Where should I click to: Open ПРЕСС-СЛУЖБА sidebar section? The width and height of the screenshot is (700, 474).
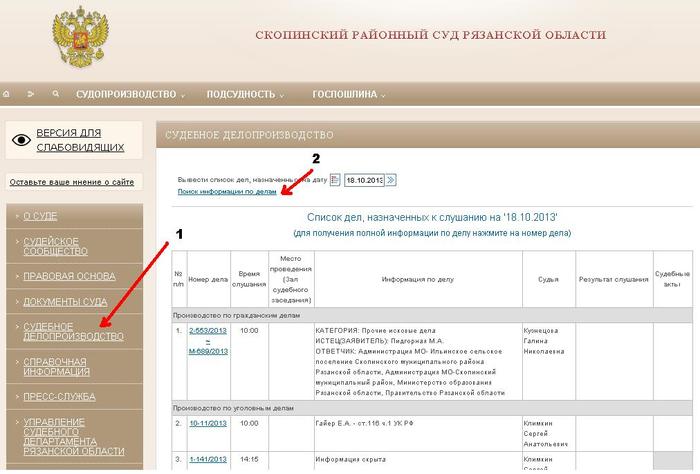(x=59, y=397)
